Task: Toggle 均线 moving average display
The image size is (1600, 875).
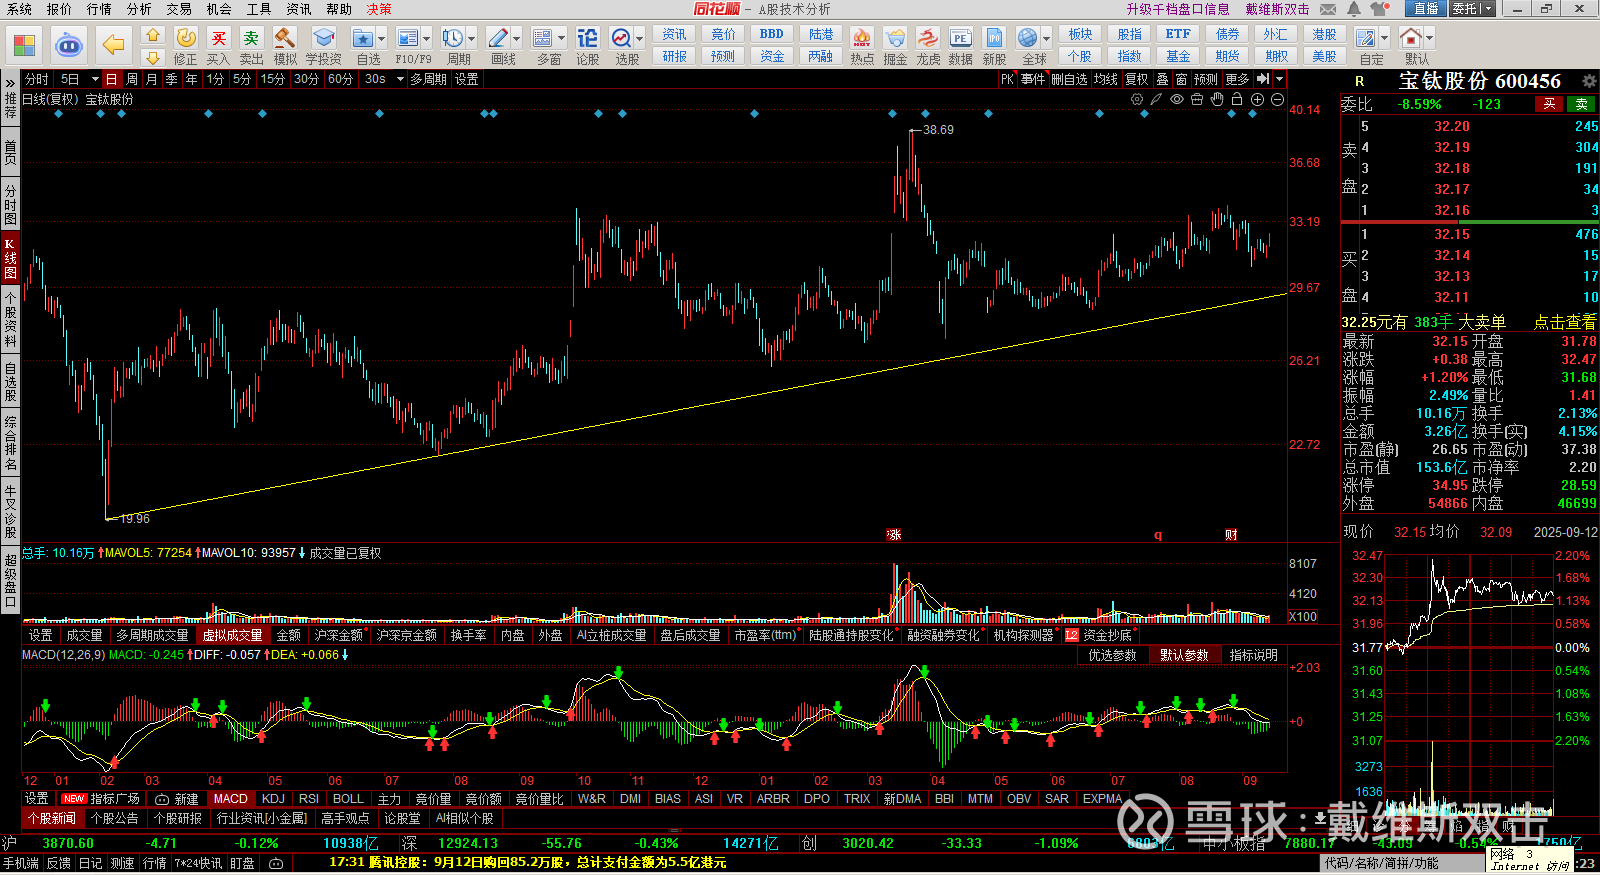Action: [1105, 79]
